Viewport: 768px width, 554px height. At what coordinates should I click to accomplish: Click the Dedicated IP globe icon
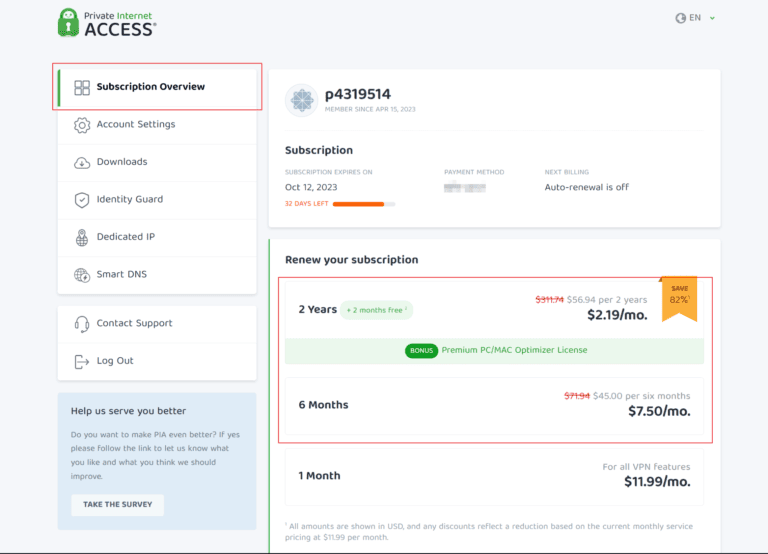click(82, 237)
